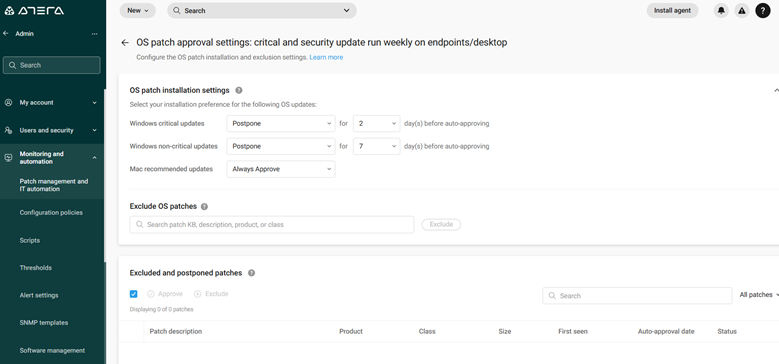Click the OS patch installation settings help icon
The width and height of the screenshot is (779, 364).
[x=238, y=90]
